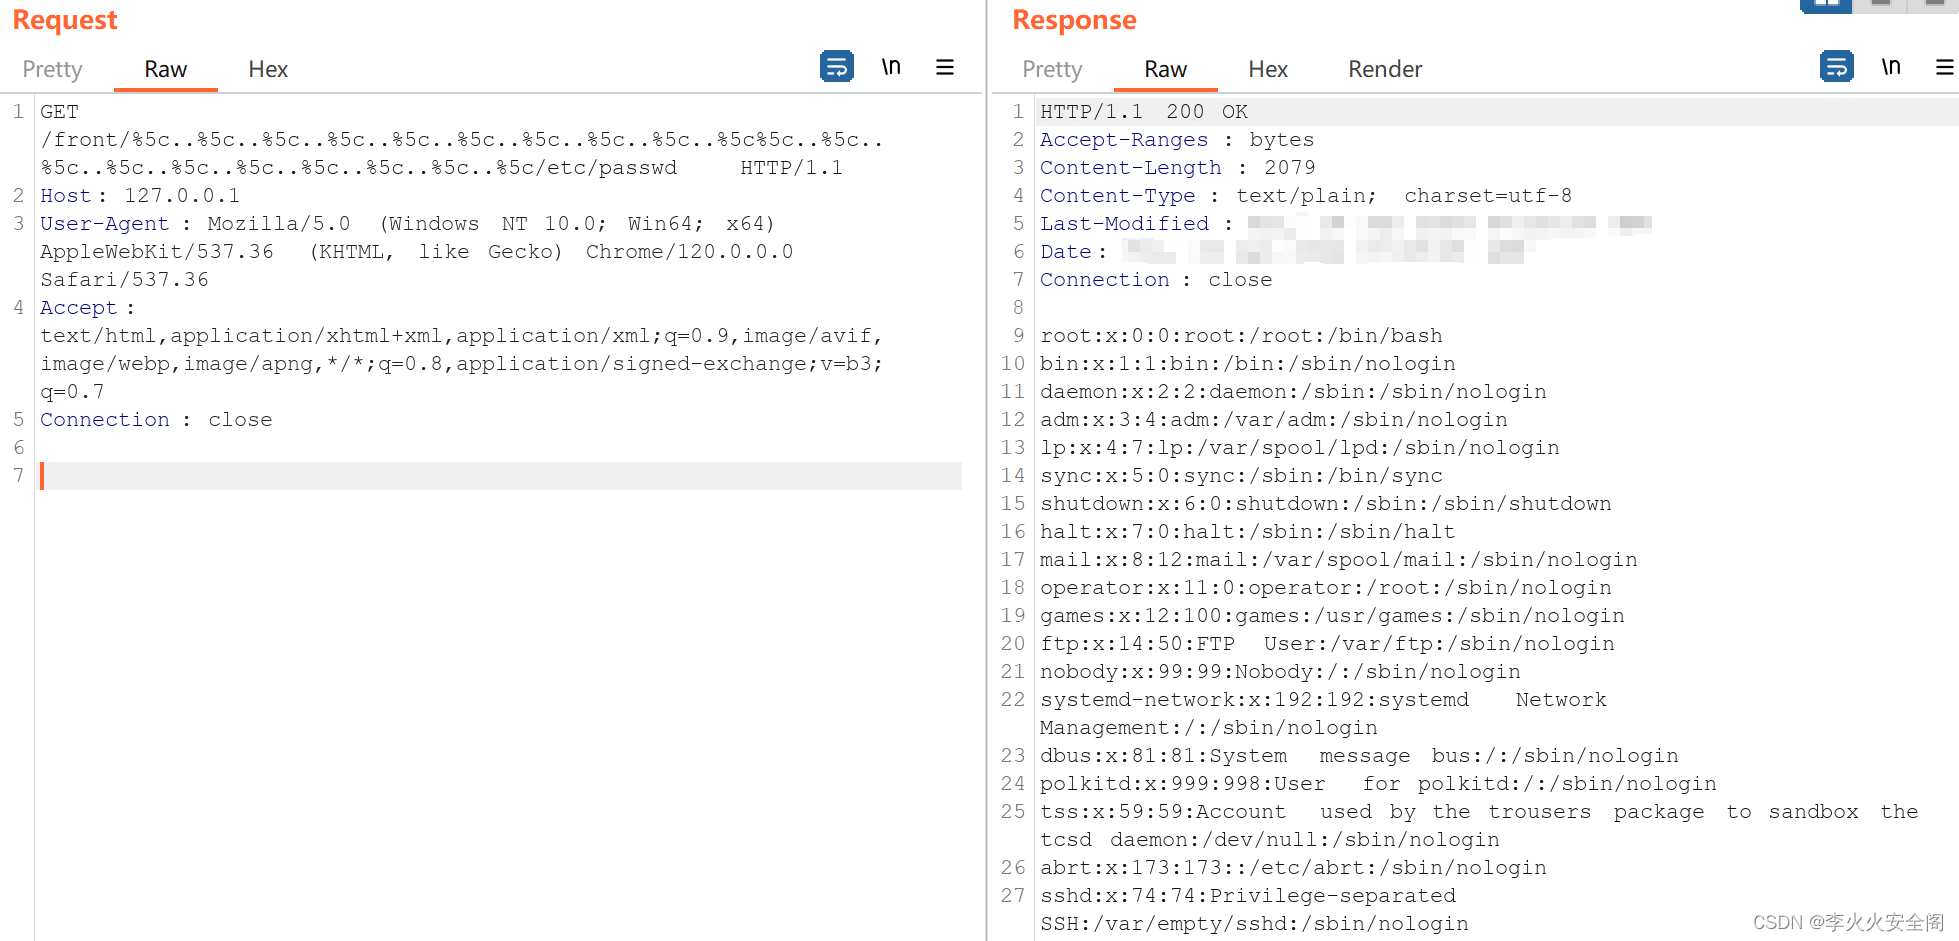This screenshot has width=1959, height=941.
Task: Click the Response panel title
Action: tap(1074, 20)
